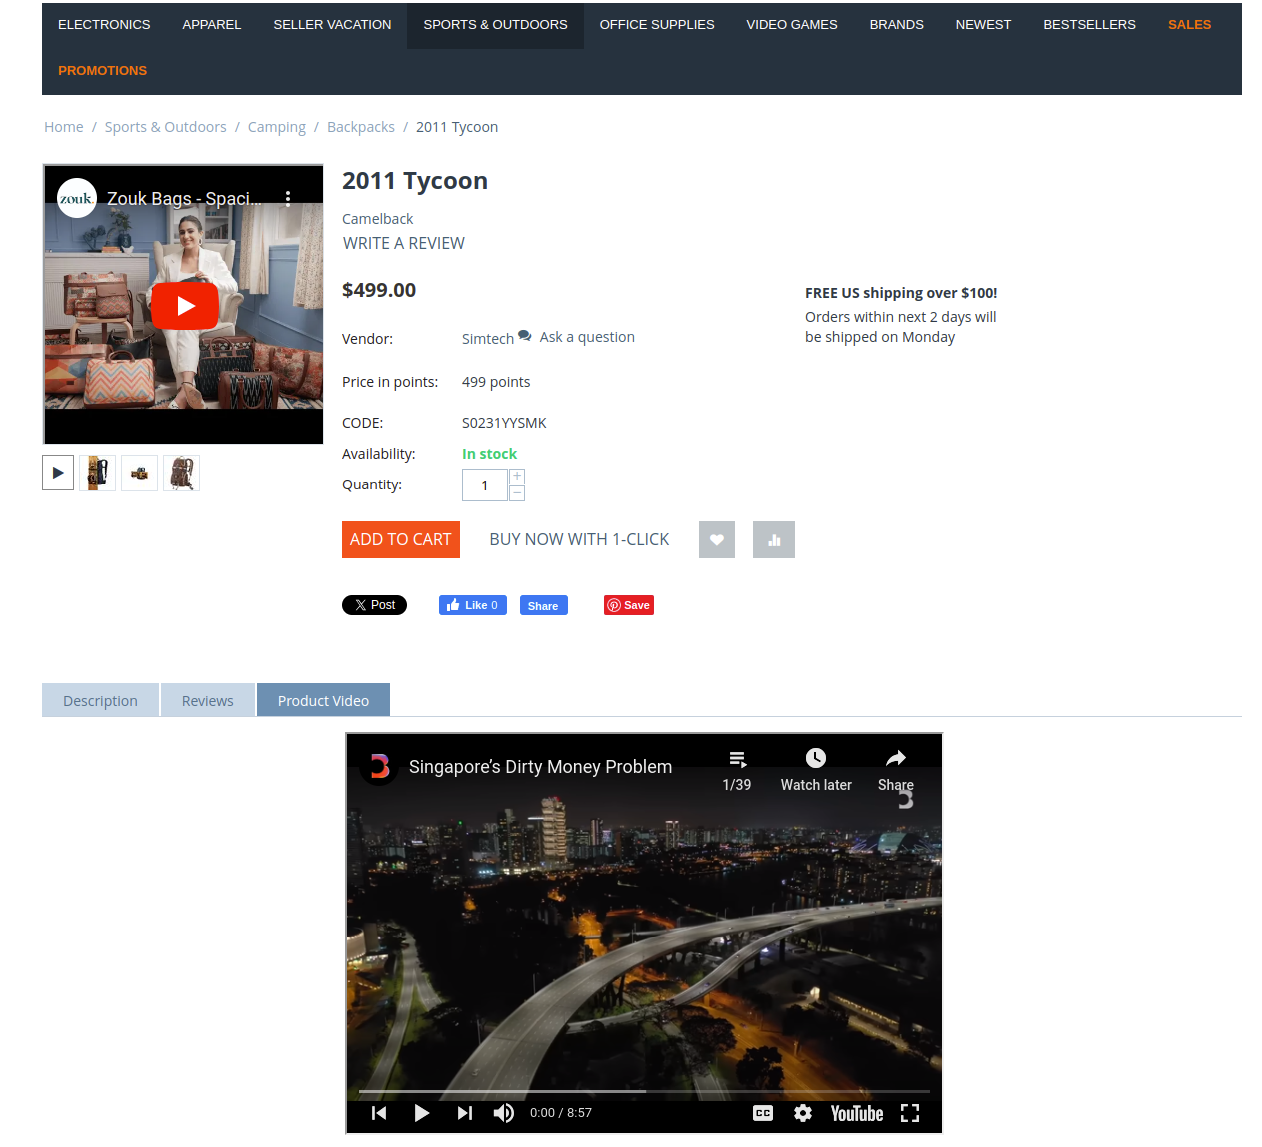Switch to the Description tab

pos(100,700)
